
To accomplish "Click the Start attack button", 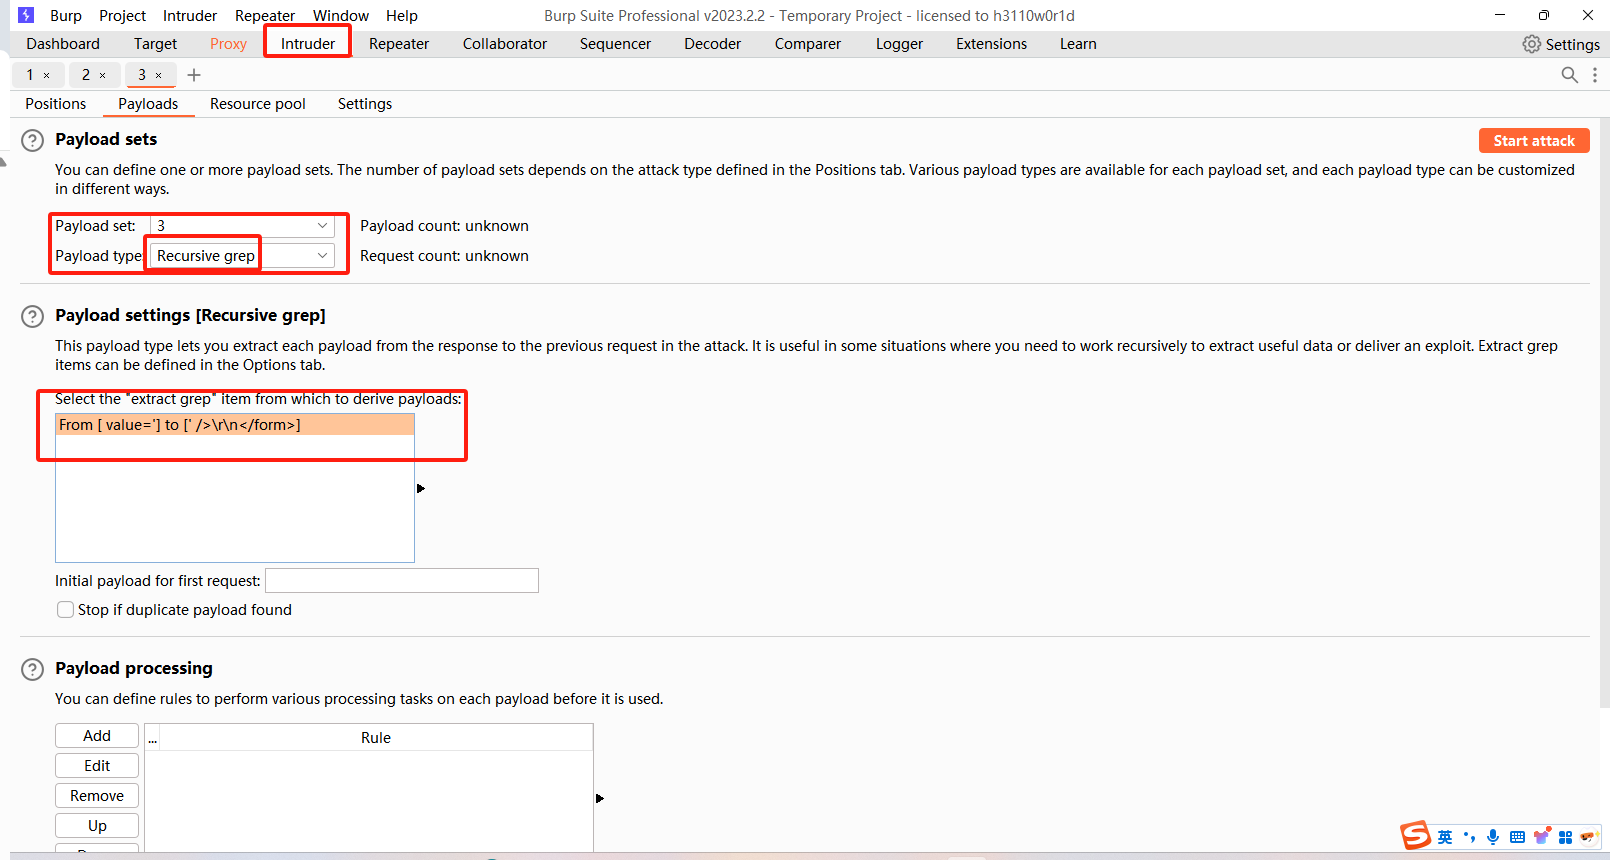I will (1534, 141).
